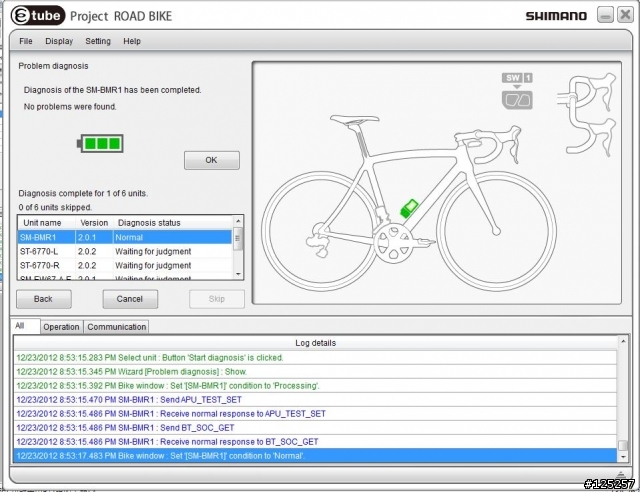The height and width of the screenshot is (492, 640).
Task: Click the Shimano brand logo
Action: point(556,16)
